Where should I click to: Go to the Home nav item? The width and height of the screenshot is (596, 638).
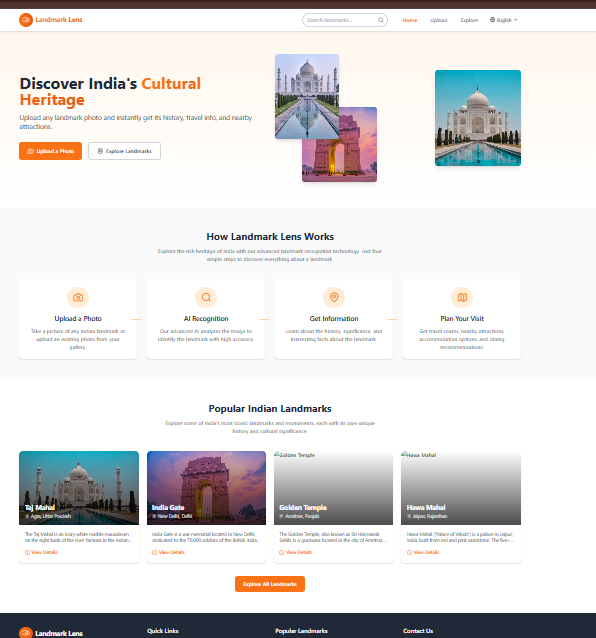pos(410,20)
